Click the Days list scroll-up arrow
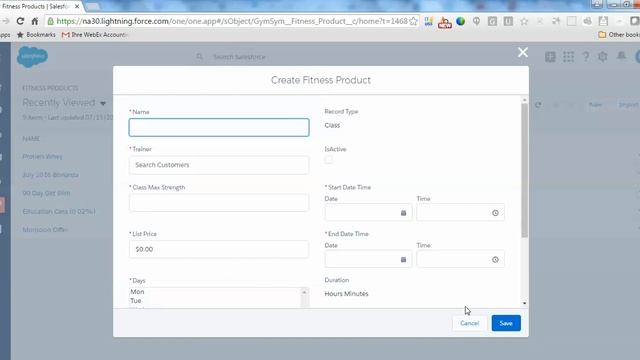640x360 pixels. [x=304, y=292]
